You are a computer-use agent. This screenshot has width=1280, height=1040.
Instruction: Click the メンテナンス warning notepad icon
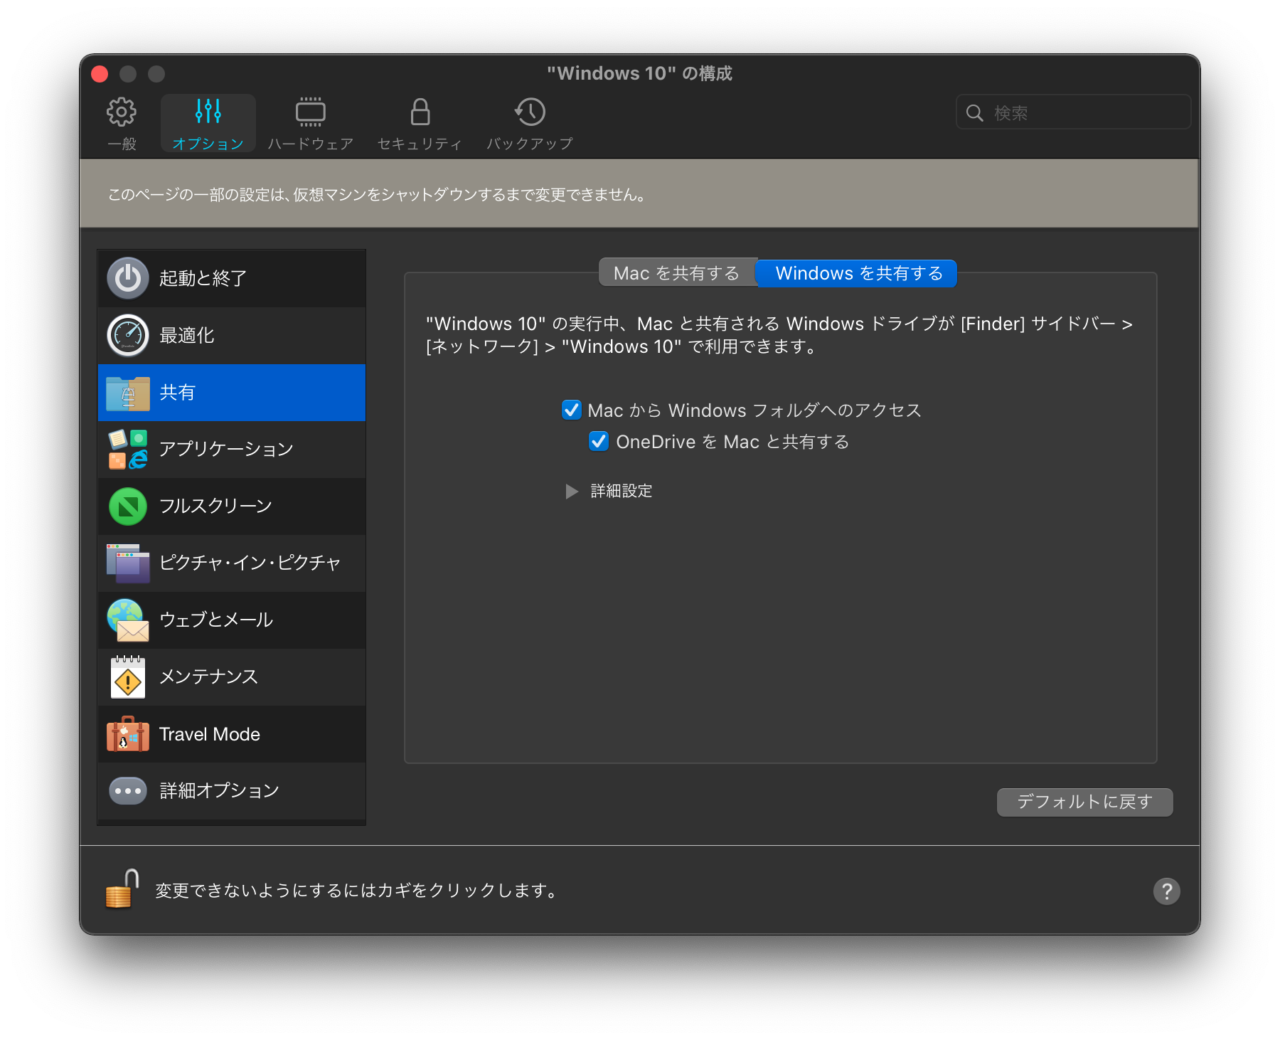point(128,677)
